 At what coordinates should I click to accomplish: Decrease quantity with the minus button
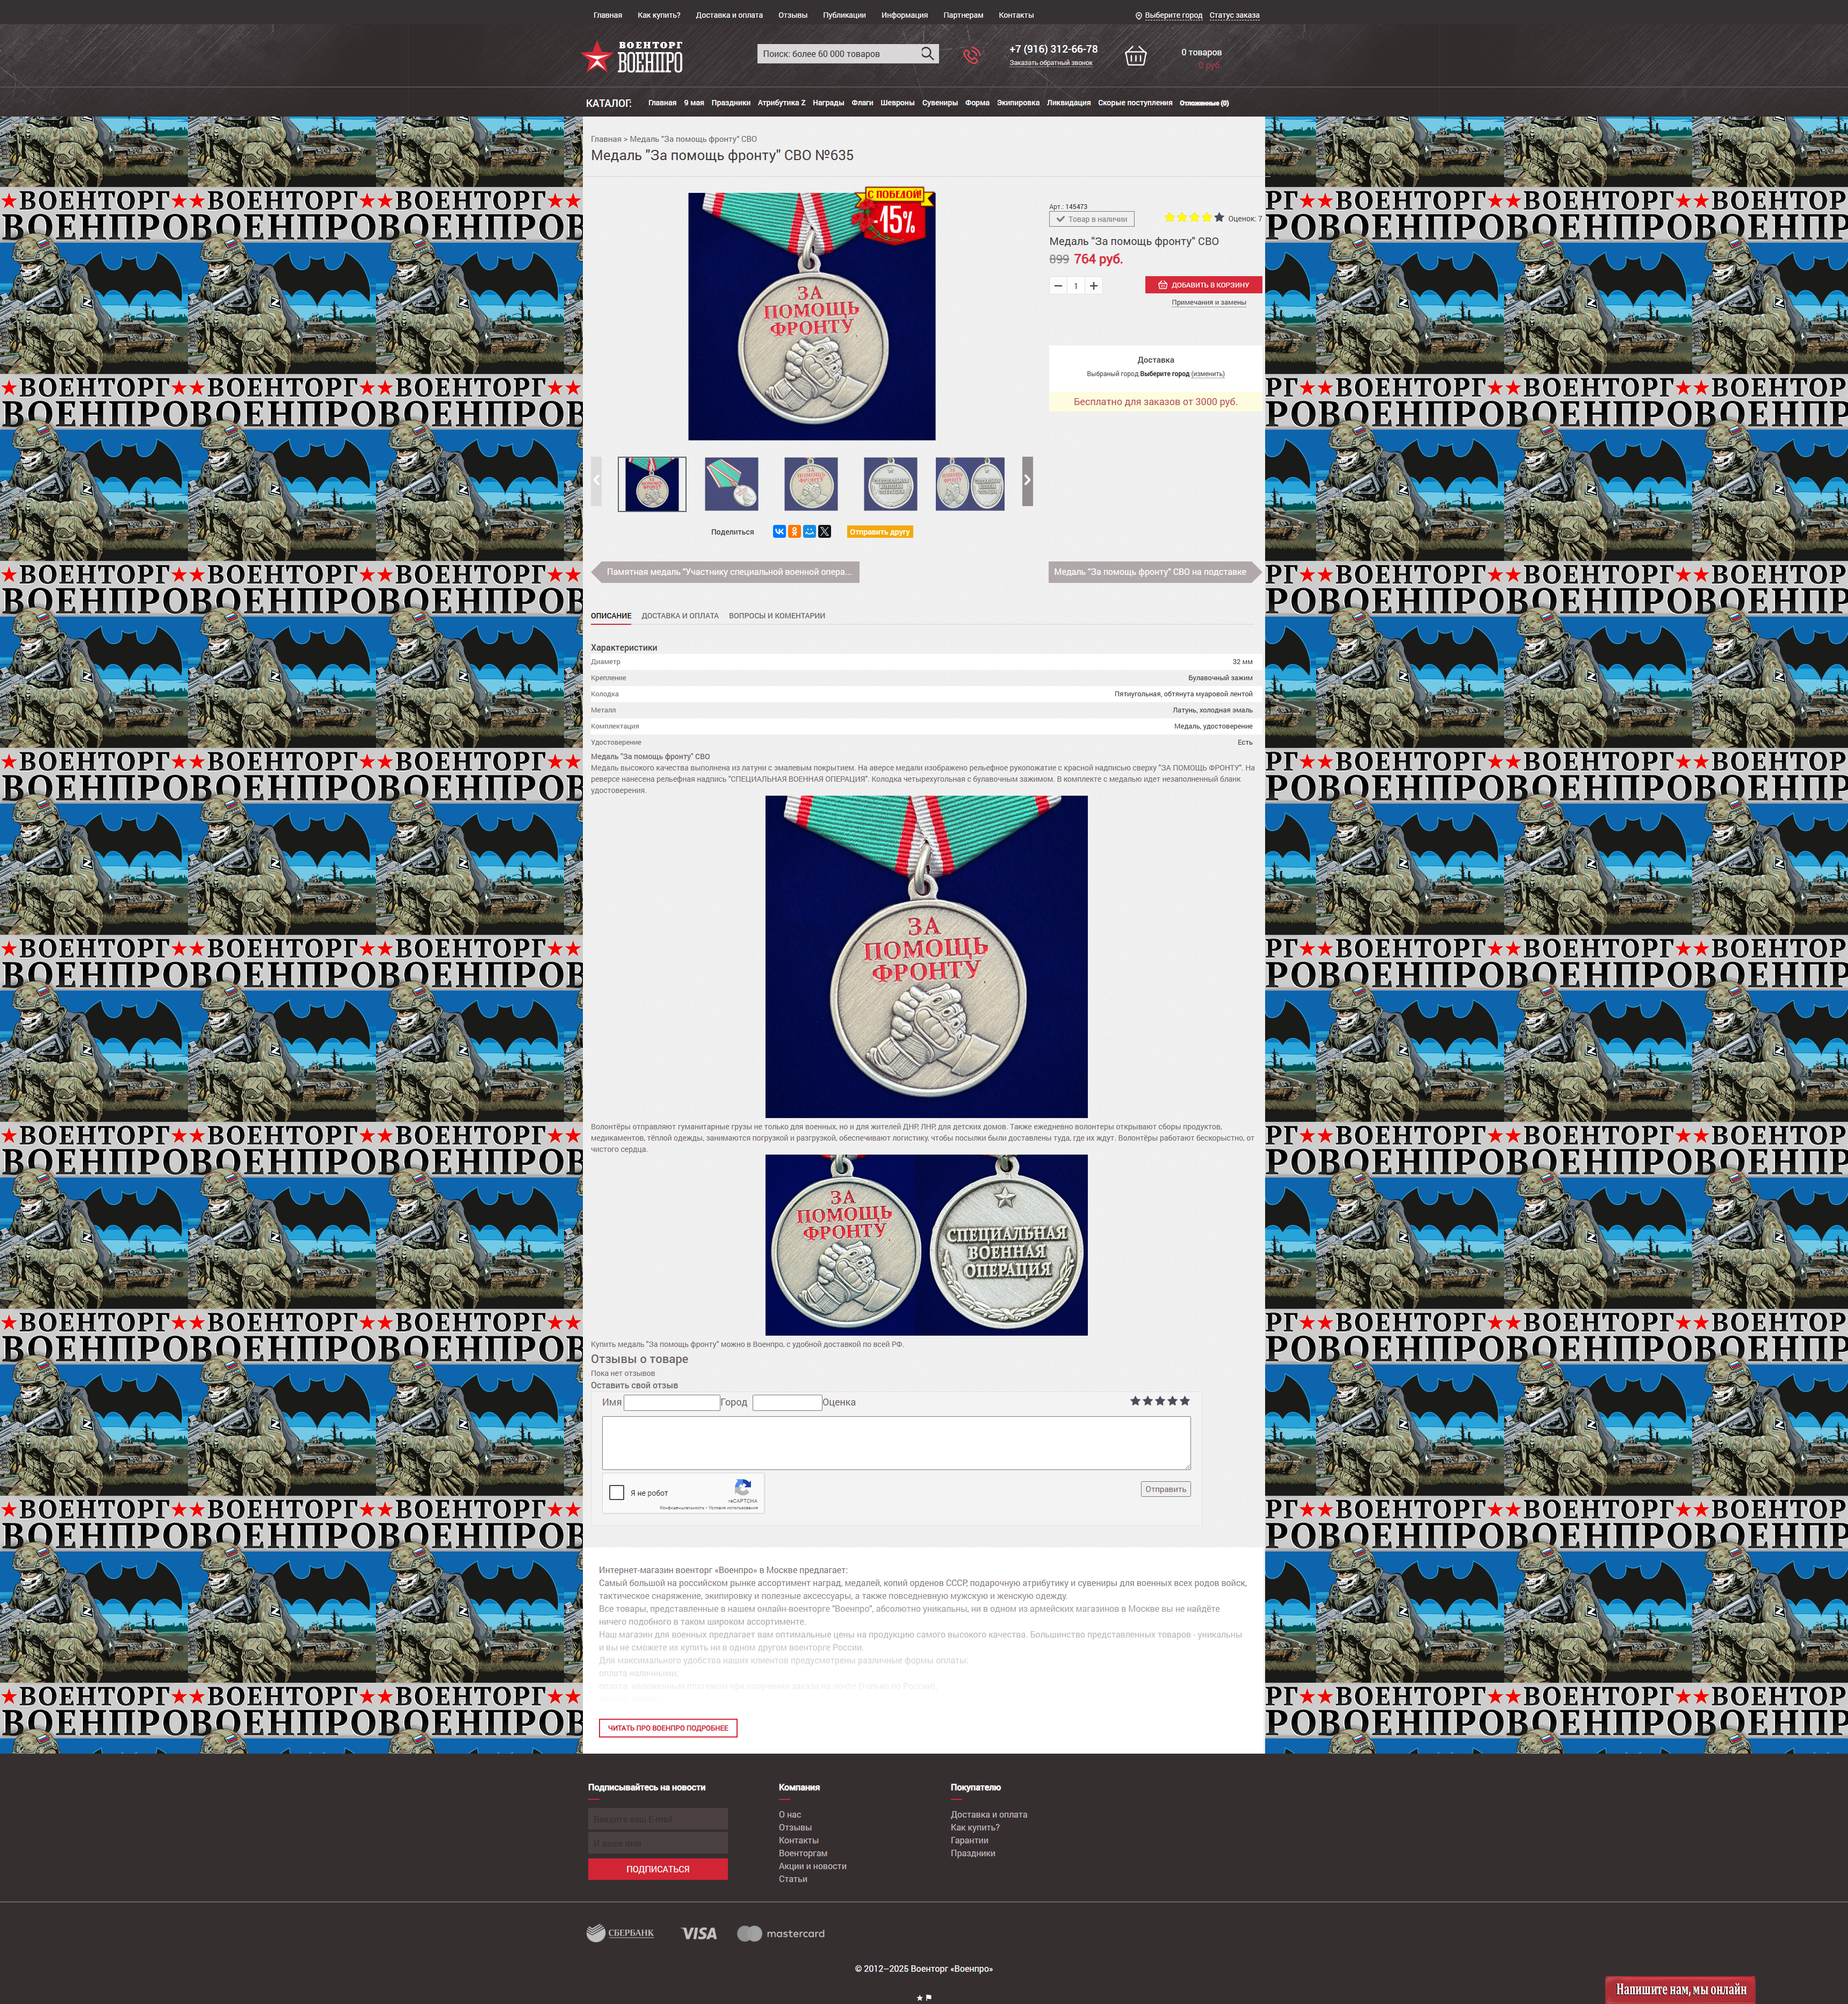tap(1058, 286)
